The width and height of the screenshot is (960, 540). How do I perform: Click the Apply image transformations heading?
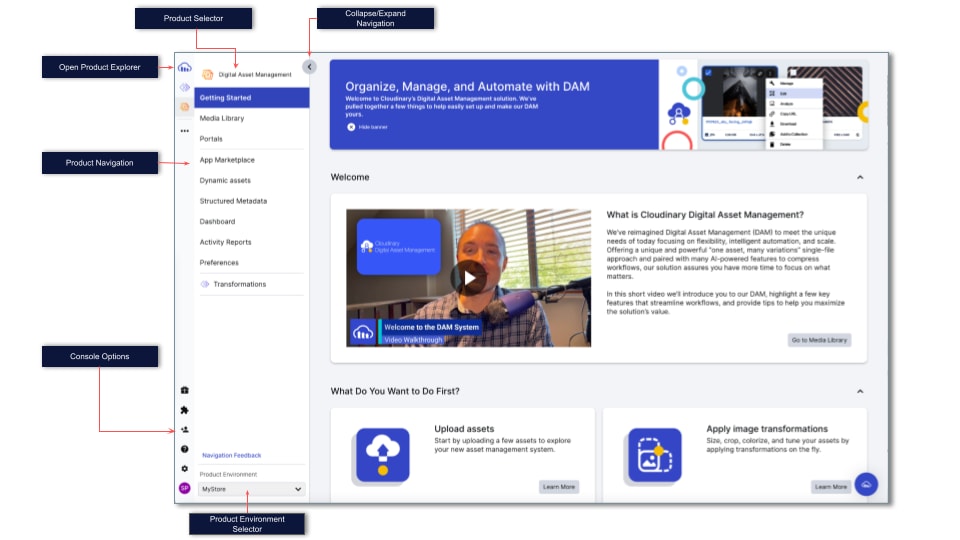point(767,429)
